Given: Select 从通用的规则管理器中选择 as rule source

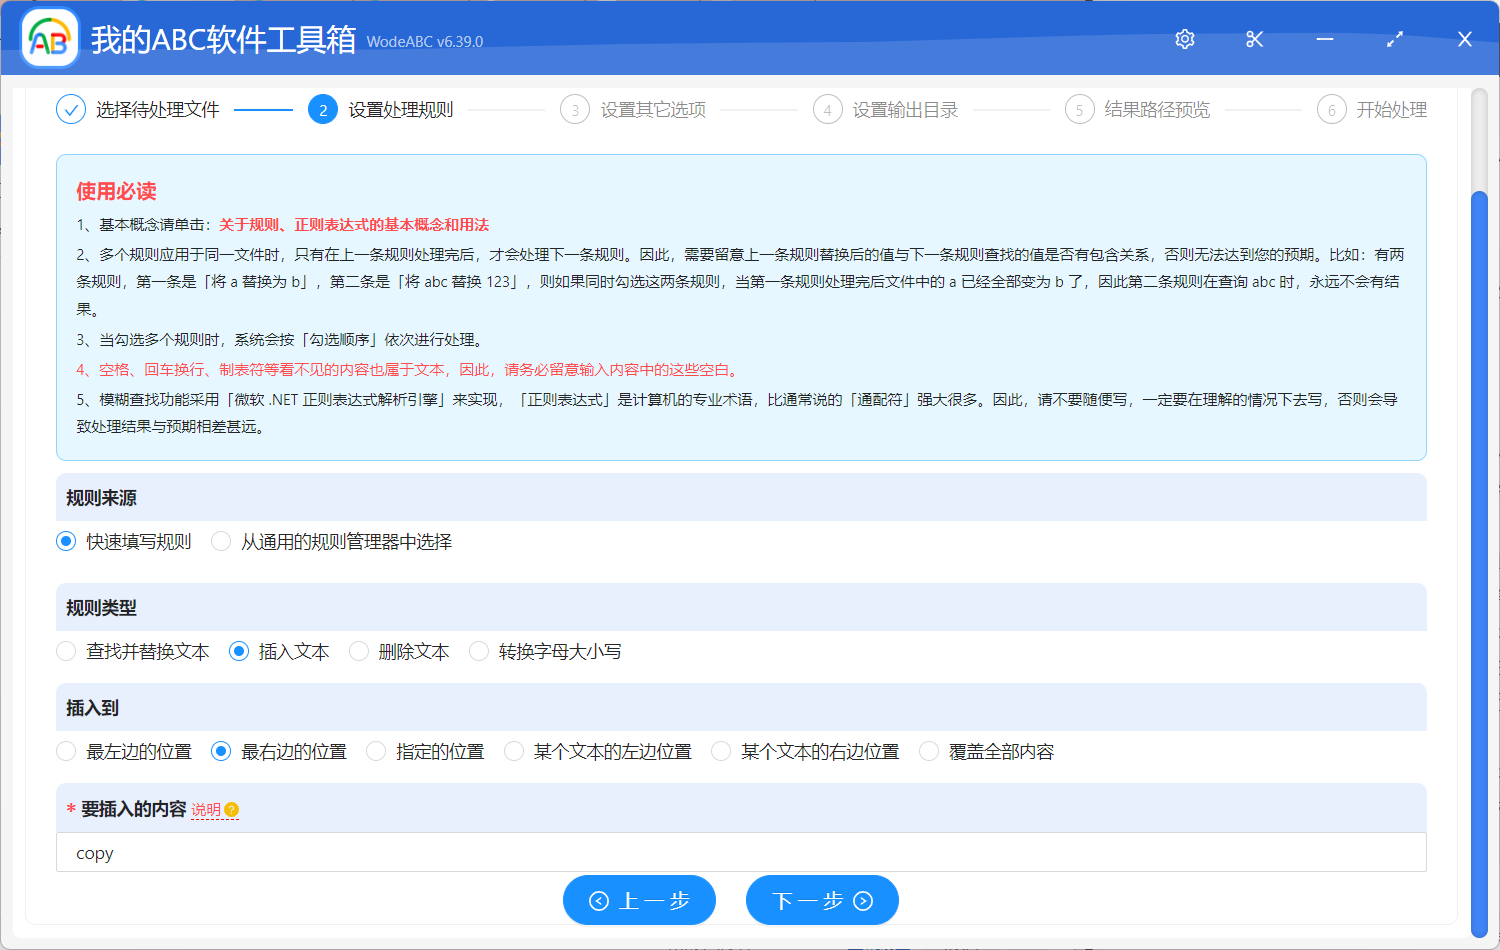Looking at the screenshot, I should [x=220, y=541].
